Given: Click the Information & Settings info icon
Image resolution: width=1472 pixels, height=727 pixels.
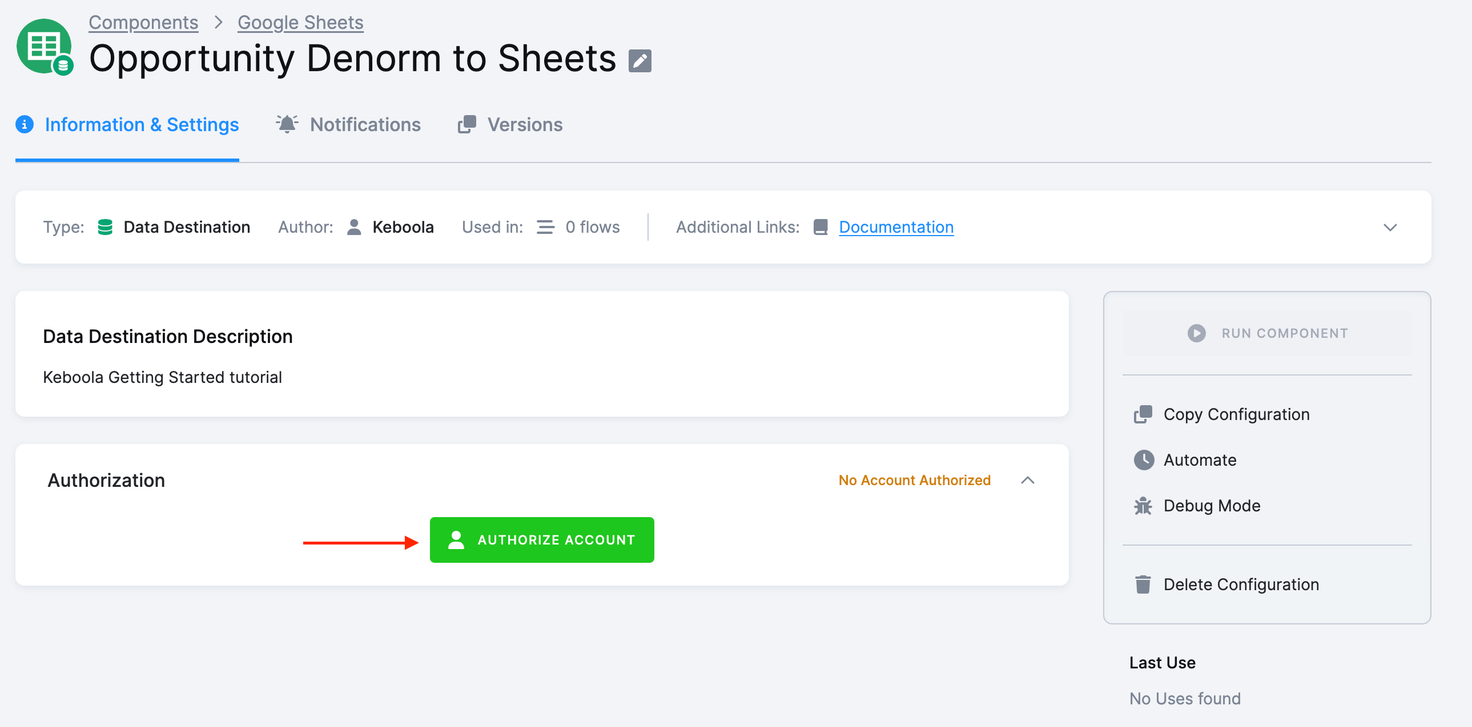Looking at the screenshot, I should point(26,124).
